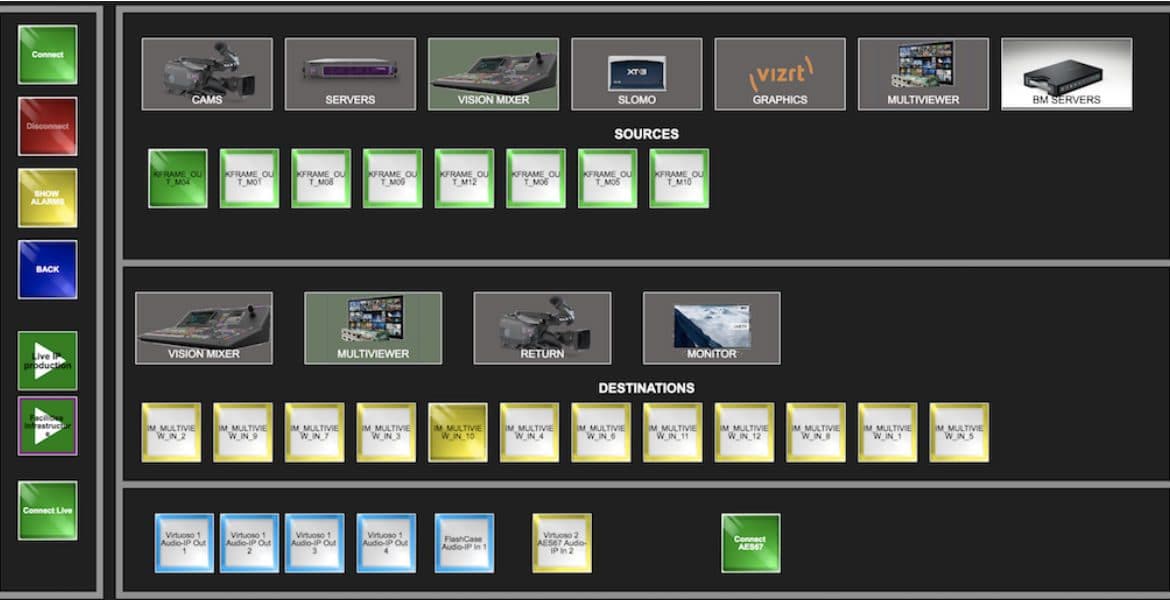This screenshot has height=600, width=1170.
Task: Select VISION MIXER in the destinations panel
Action: click(204, 328)
